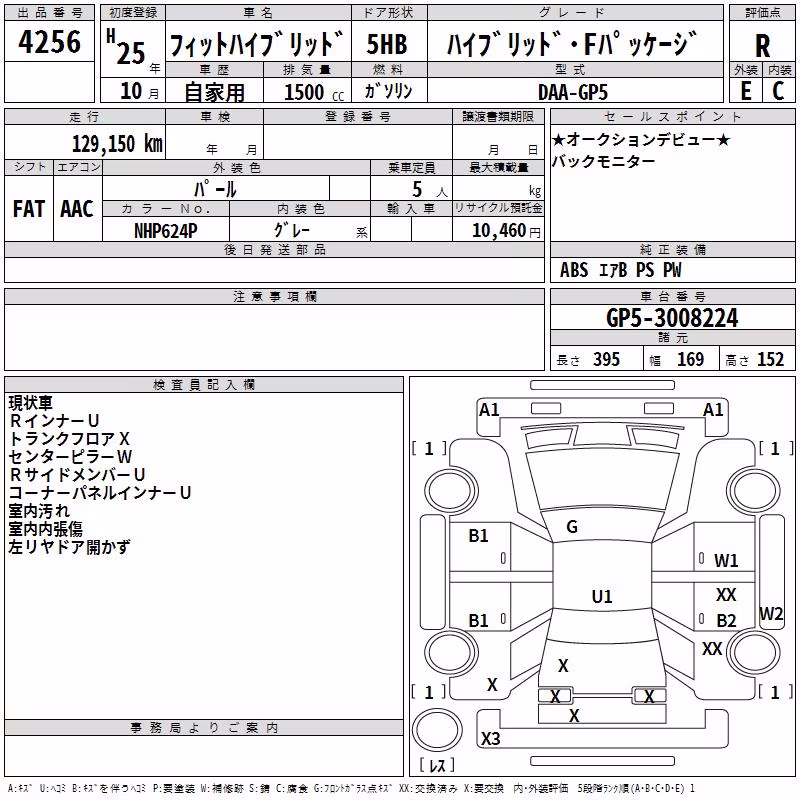Screen dimensions: 800x800
Task: Click the seating capacity 5人
Action: click(x=429, y=190)
